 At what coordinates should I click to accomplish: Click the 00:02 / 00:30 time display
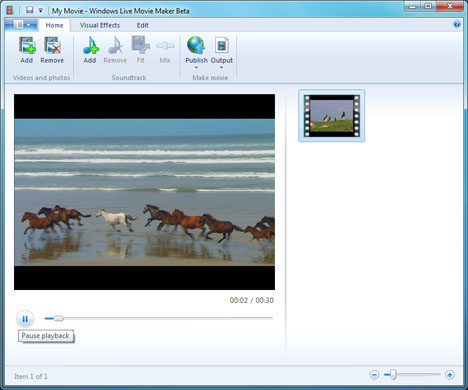(252, 300)
